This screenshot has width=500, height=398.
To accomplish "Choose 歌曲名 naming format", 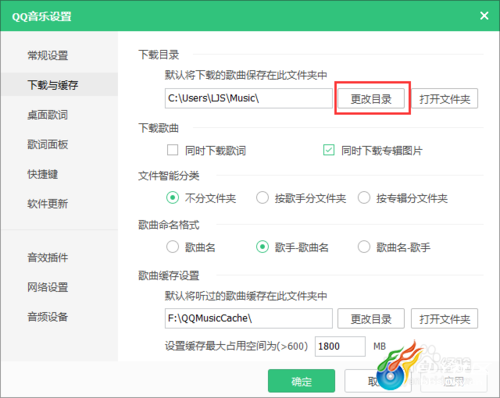I will point(172,247).
